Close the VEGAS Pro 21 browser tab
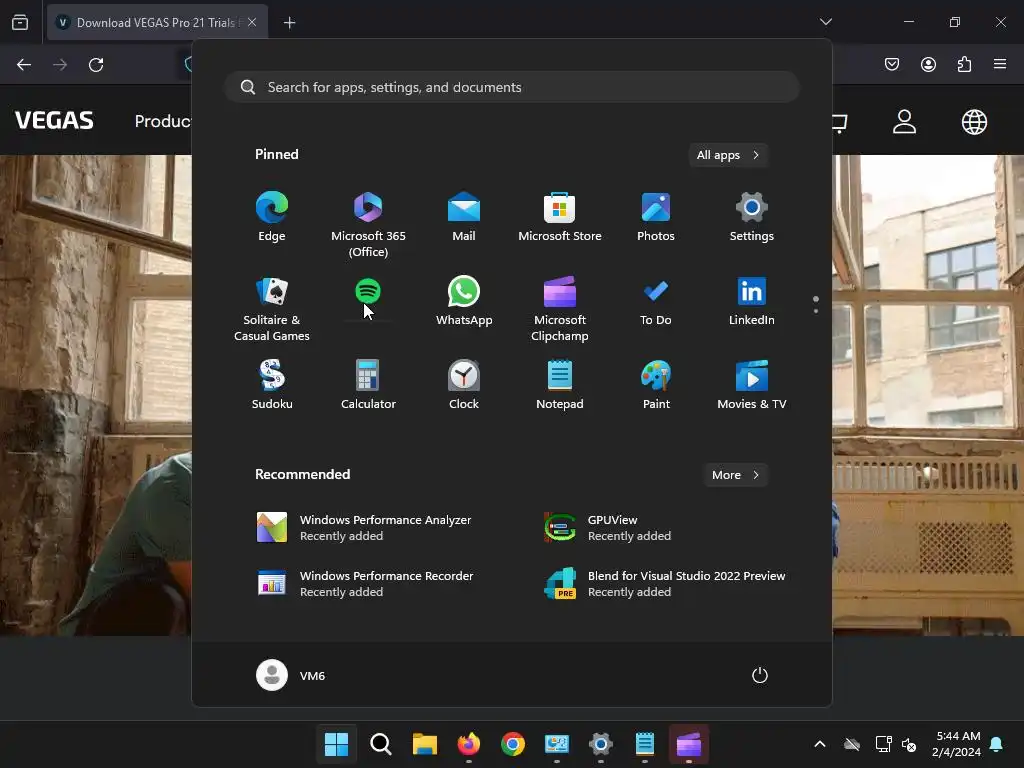This screenshot has height=768, width=1024. click(x=252, y=22)
